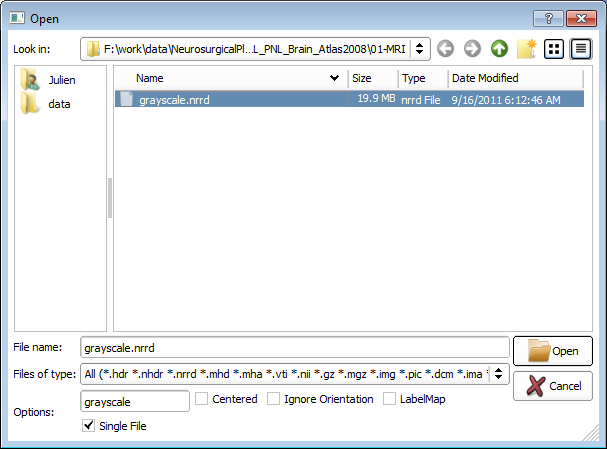Screen dimensions: 607x449
Task: Toggle the LabelMap checkbox
Action: click(390, 399)
